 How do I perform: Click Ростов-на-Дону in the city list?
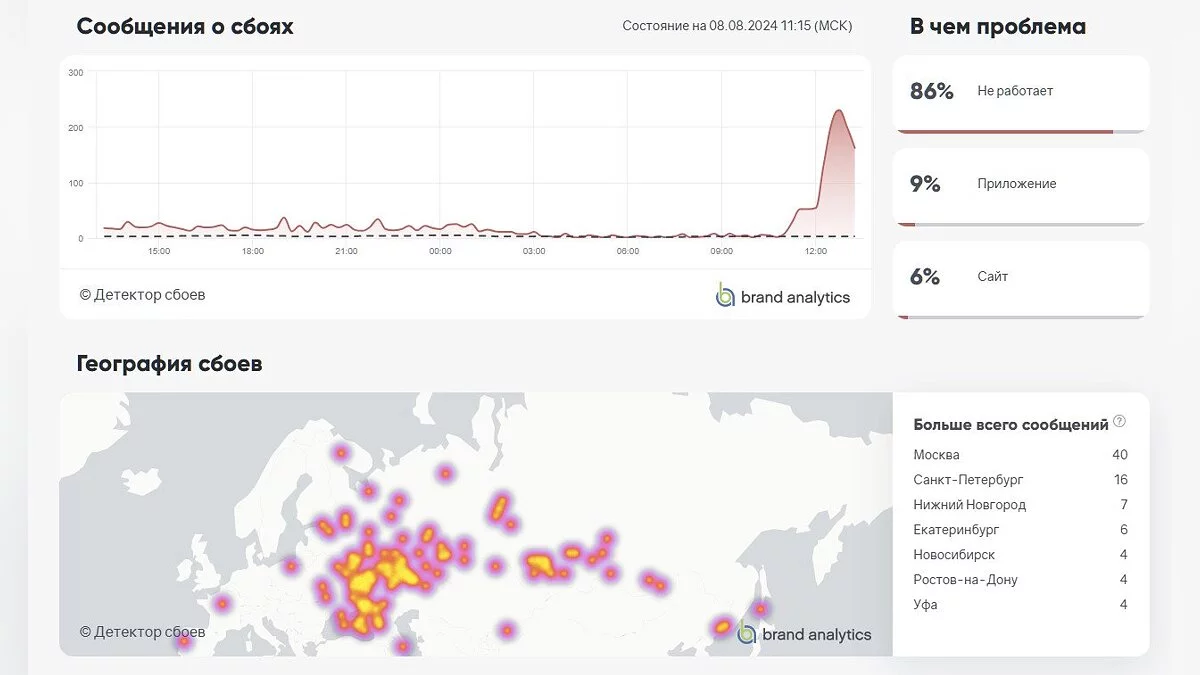965,580
